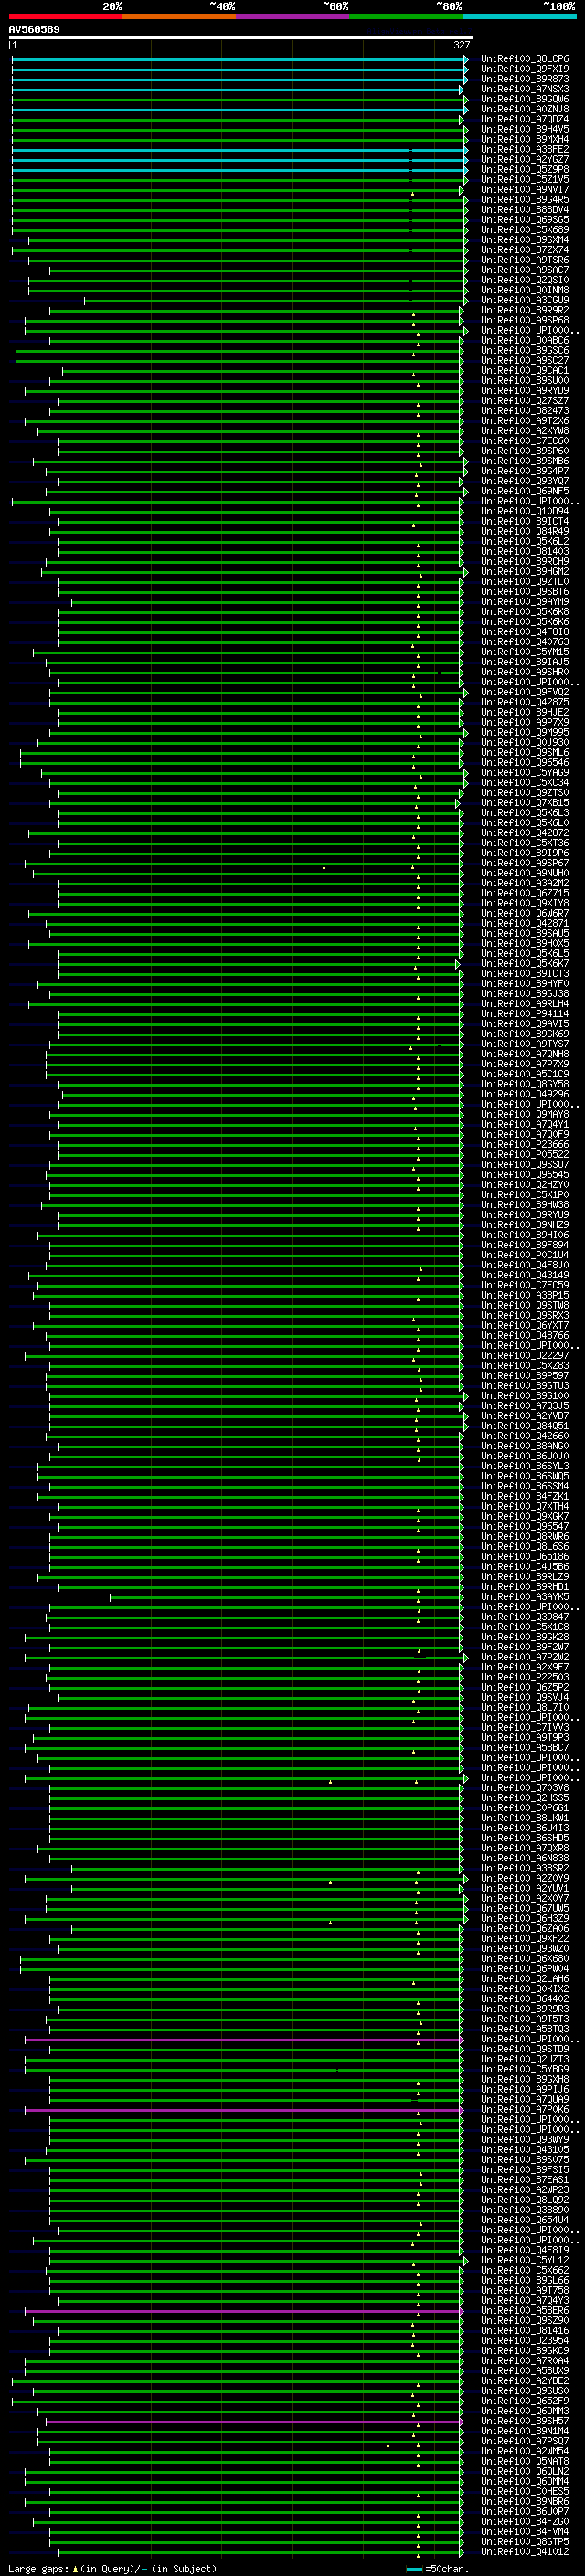Click the cyan ~100% identity legend segment
585x2576 pixels.
click(519, 16)
